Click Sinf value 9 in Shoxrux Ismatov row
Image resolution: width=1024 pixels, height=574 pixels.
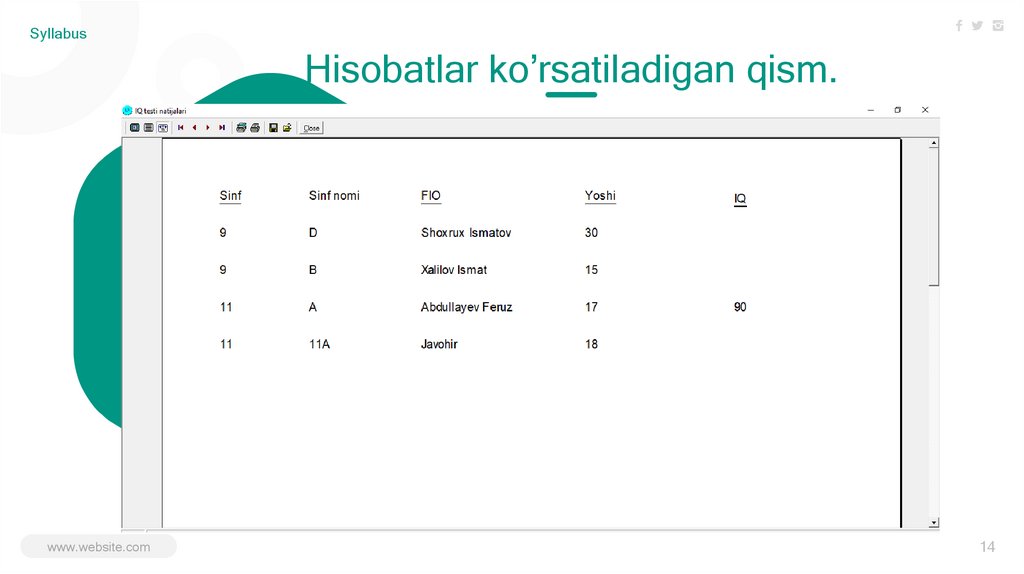[223, 233]
